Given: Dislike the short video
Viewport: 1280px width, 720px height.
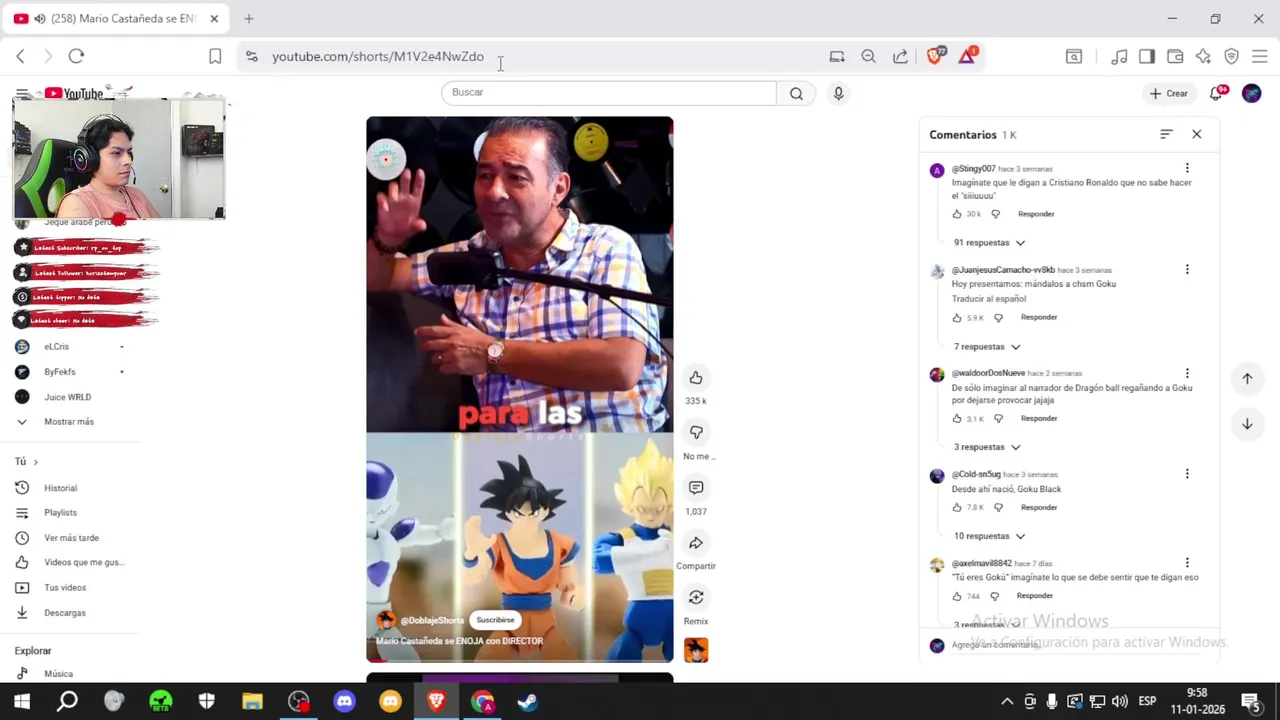Looking at the screenshot, I should pos(696,432).
